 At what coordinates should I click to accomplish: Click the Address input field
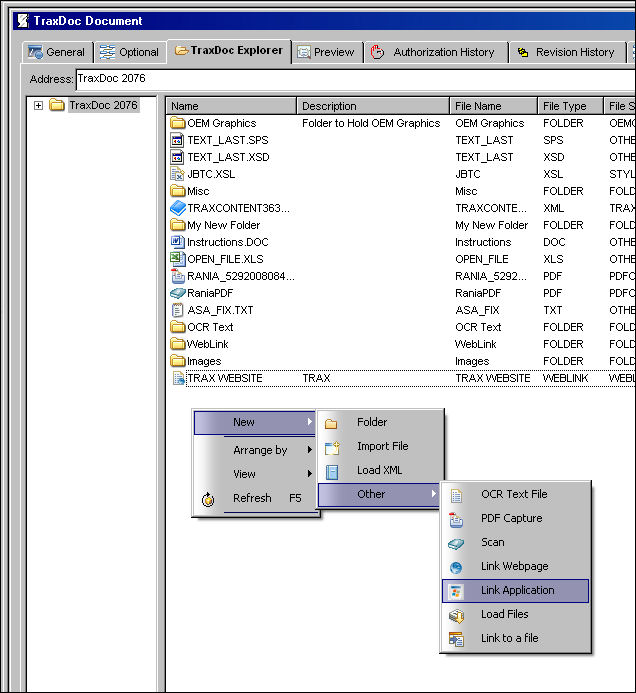356,79
